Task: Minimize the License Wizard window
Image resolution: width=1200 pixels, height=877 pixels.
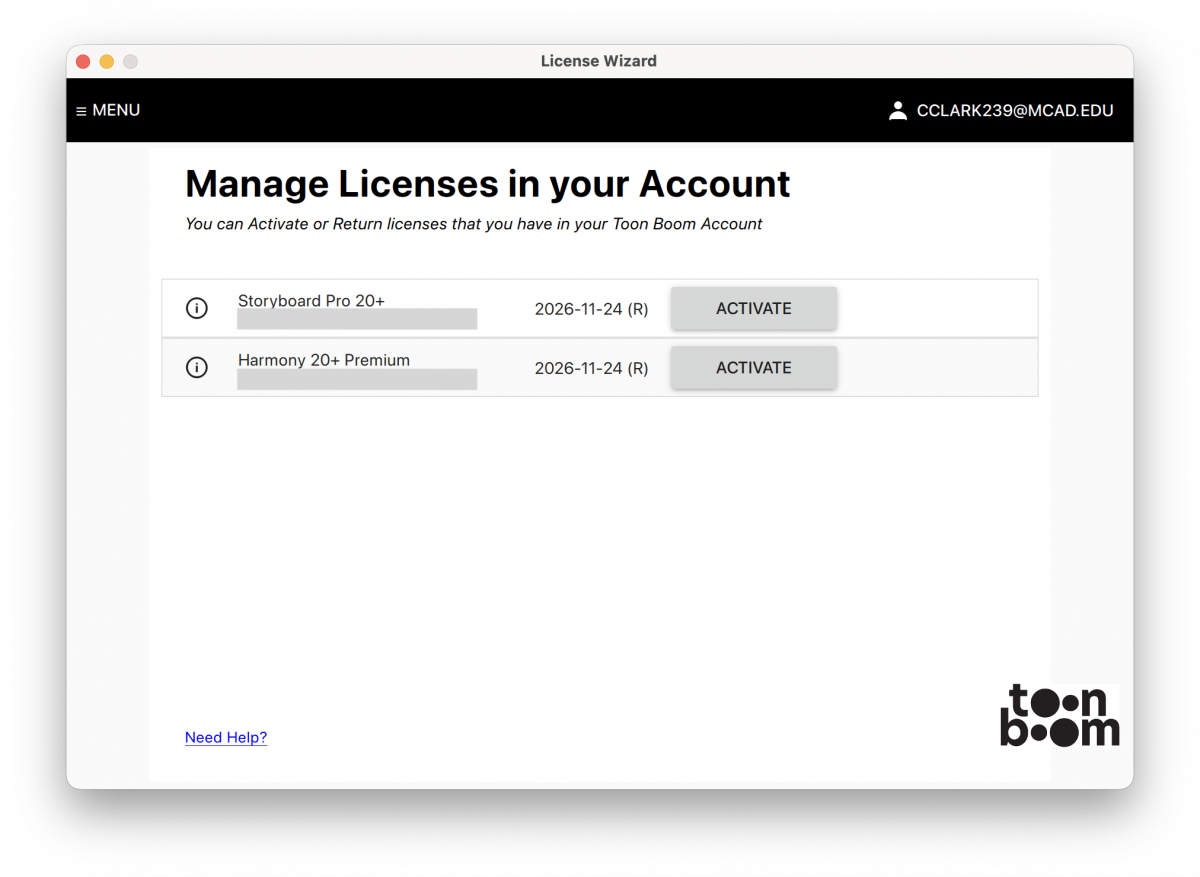Action: (107, 62)
